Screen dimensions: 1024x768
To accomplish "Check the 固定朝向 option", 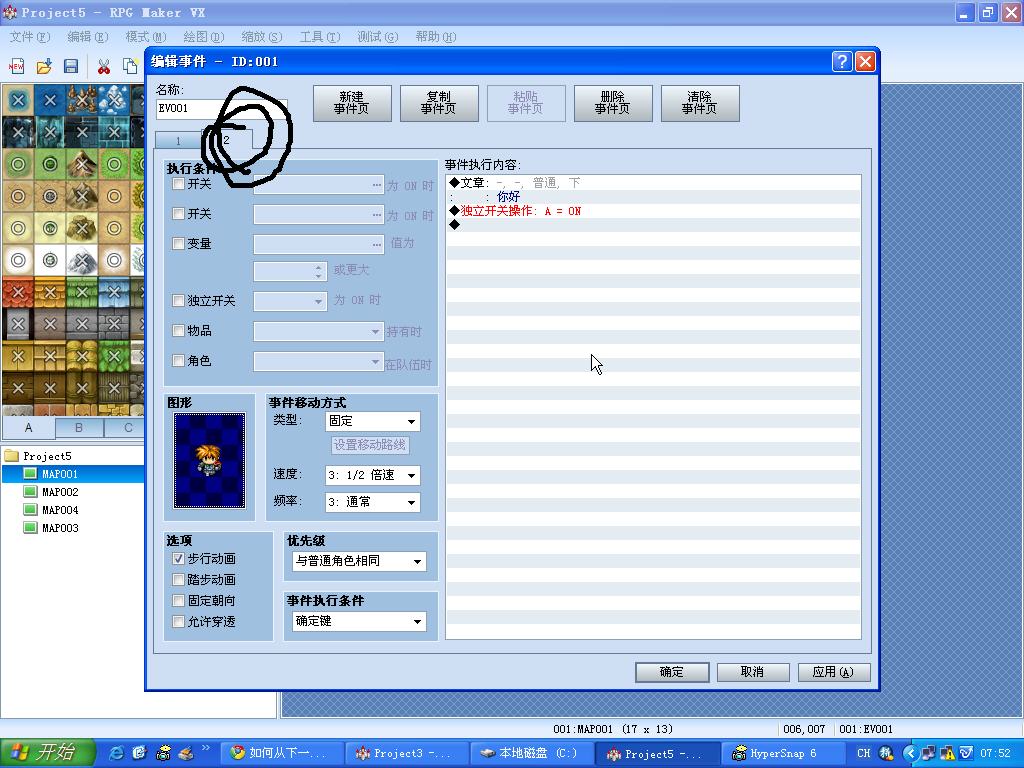I will pos(178,600).
